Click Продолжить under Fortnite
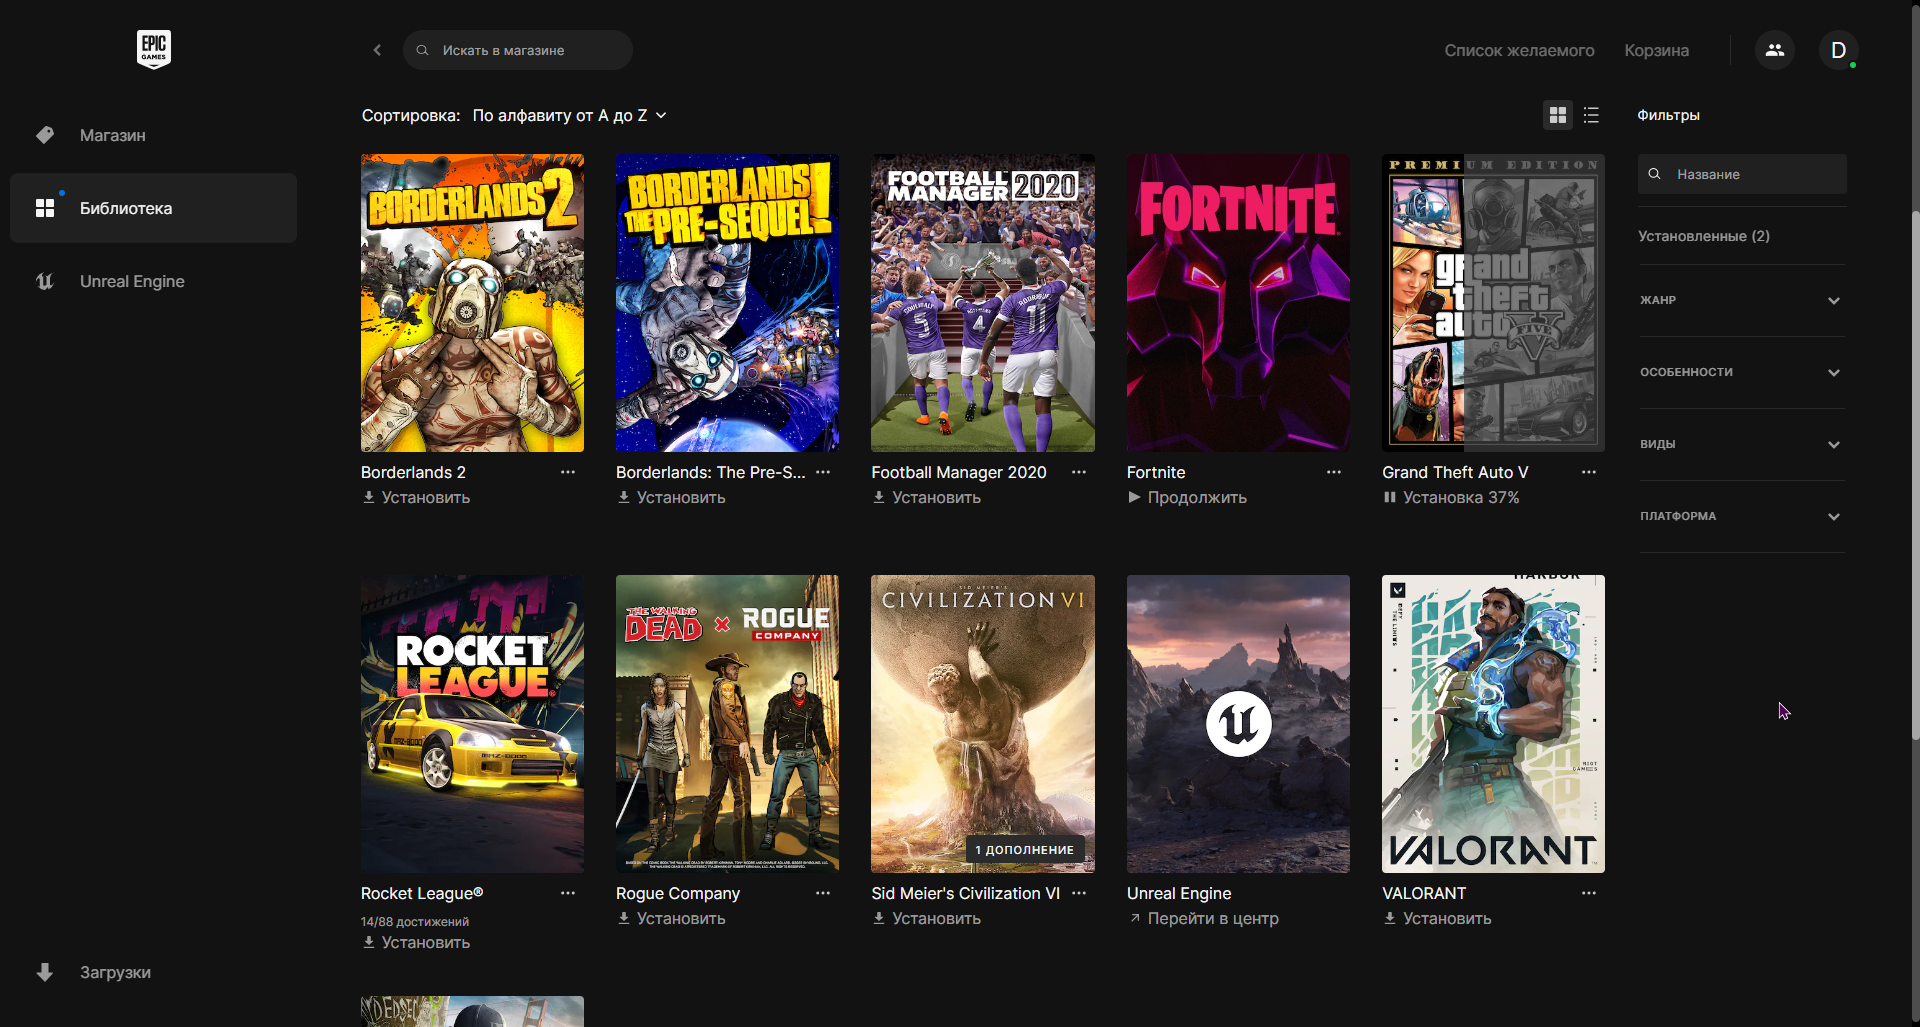This screenshot has width=1920, height=1027. click(x=1187, y=497)
